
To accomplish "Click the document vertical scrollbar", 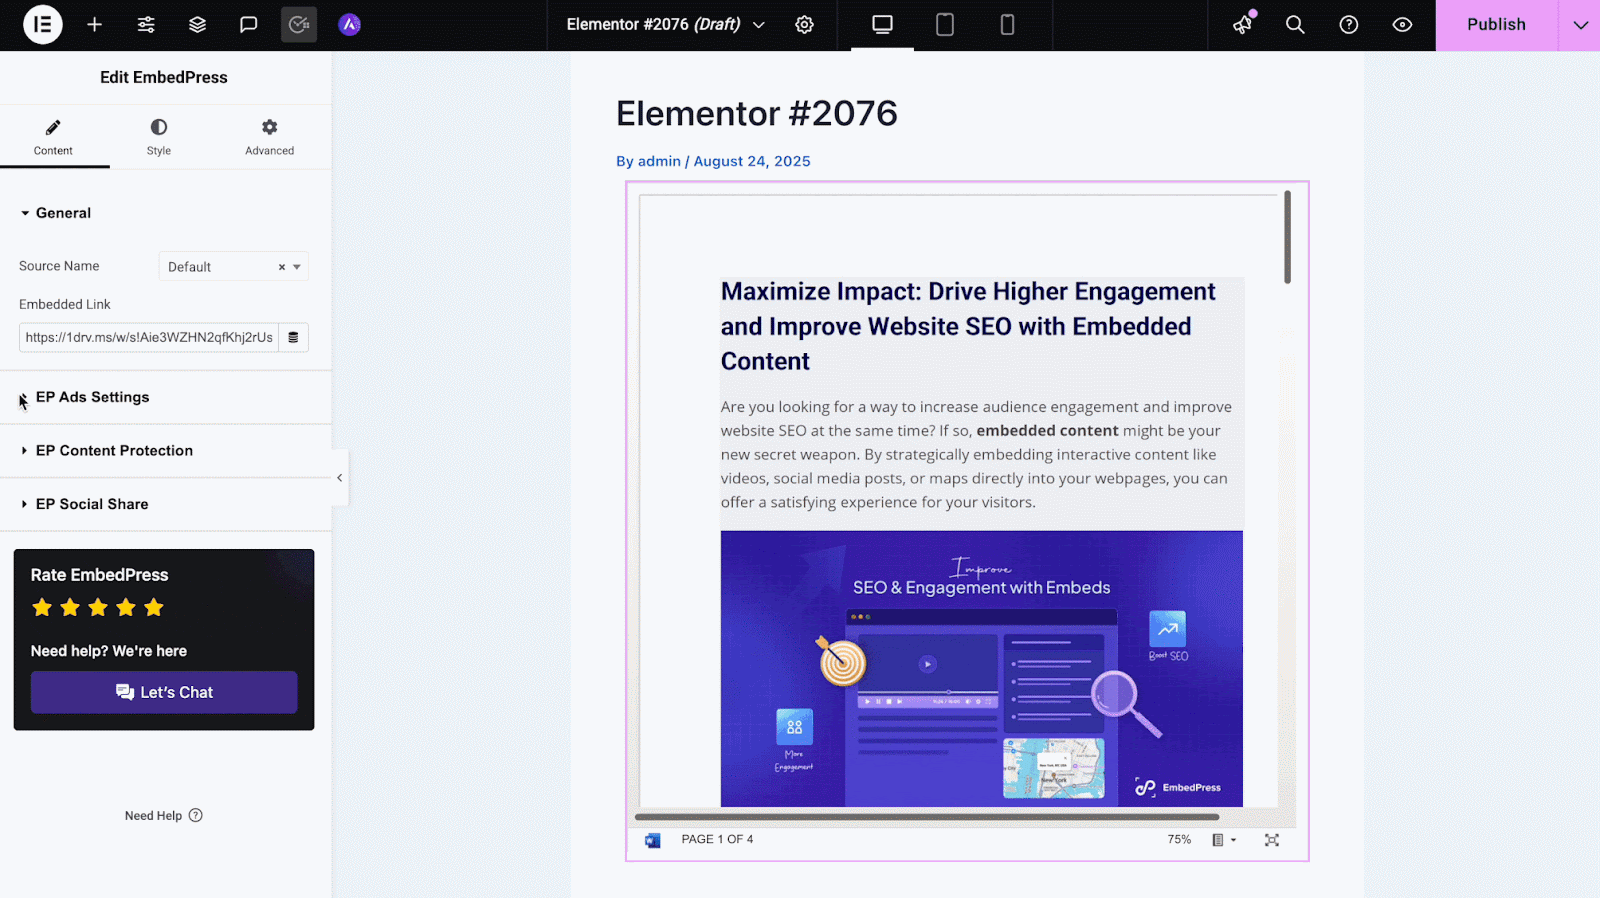I will [1287, 237].
